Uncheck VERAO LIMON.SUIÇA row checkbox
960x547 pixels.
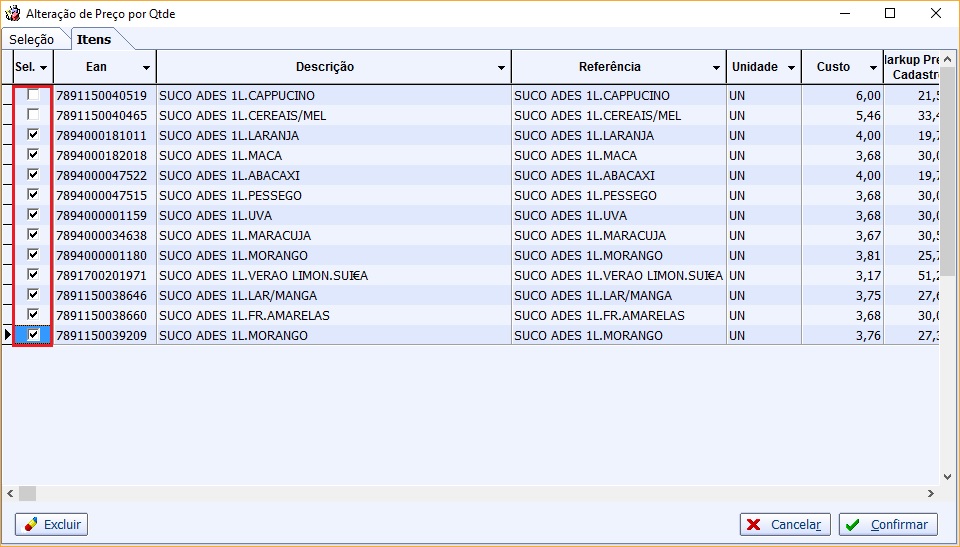pos(34,274)
